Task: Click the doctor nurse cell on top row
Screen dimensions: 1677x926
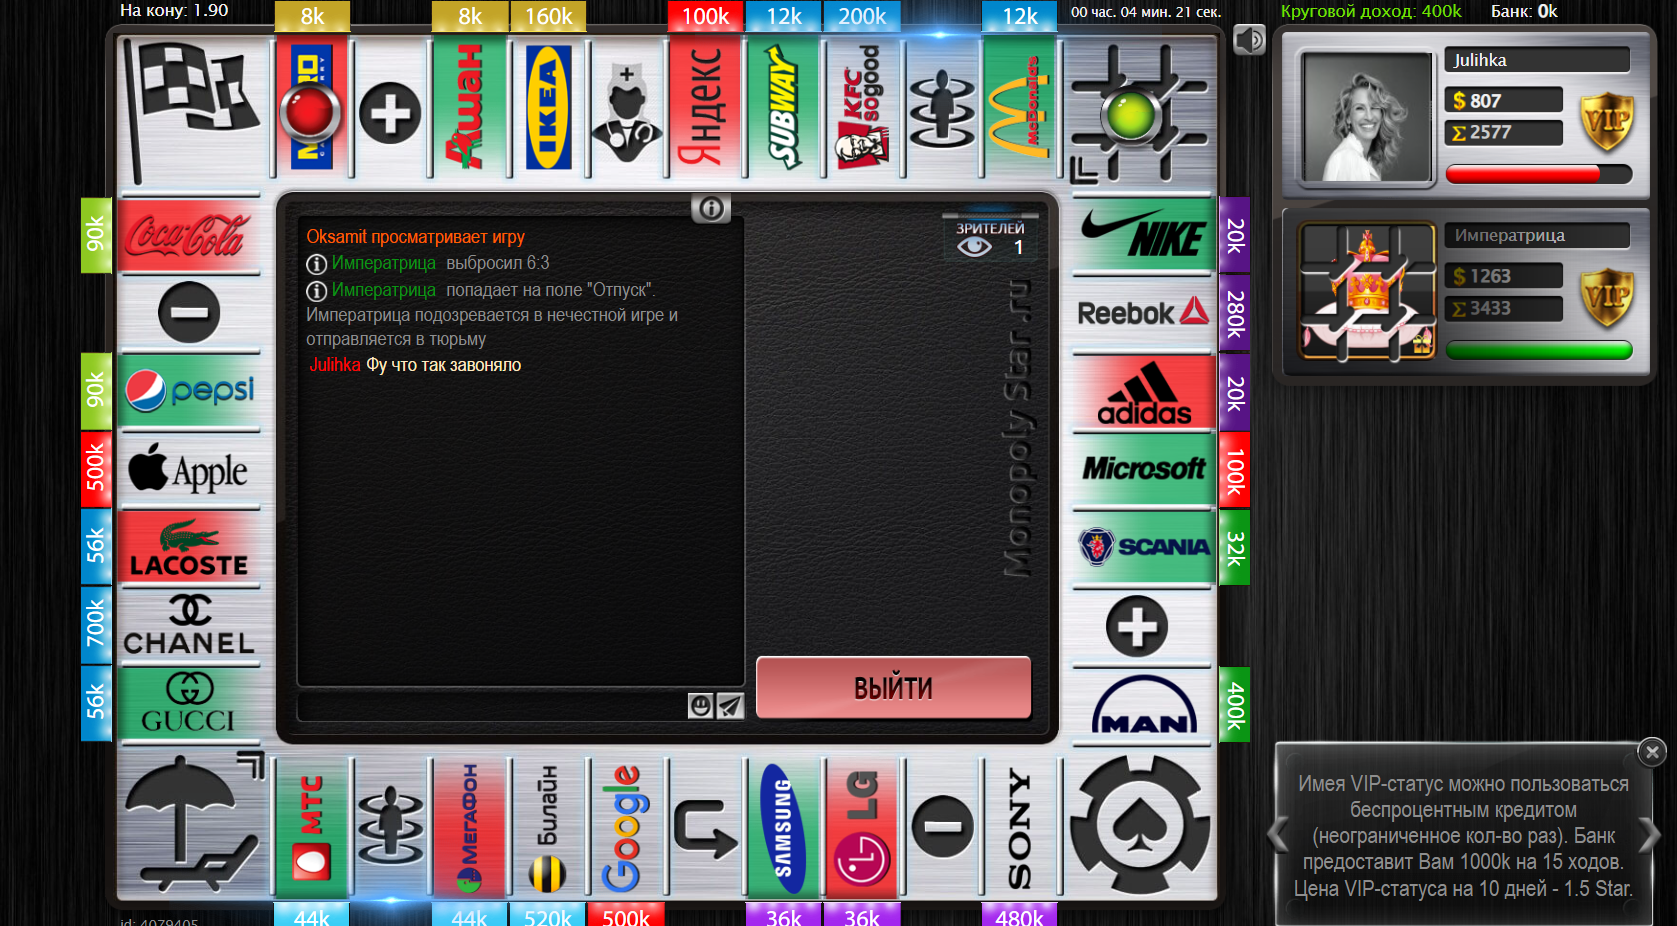Action: click(x=626, y=108)
